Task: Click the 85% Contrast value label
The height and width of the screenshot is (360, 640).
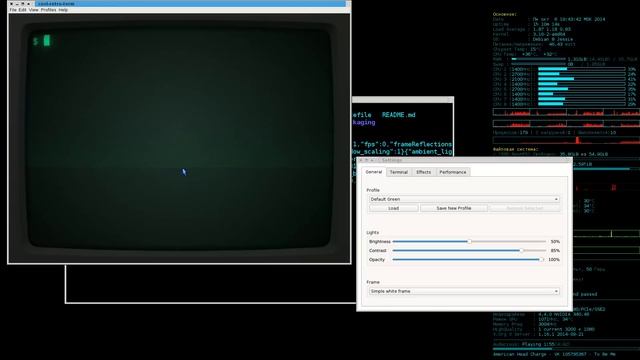Action: pyautogui.click(x=555, y=251)
